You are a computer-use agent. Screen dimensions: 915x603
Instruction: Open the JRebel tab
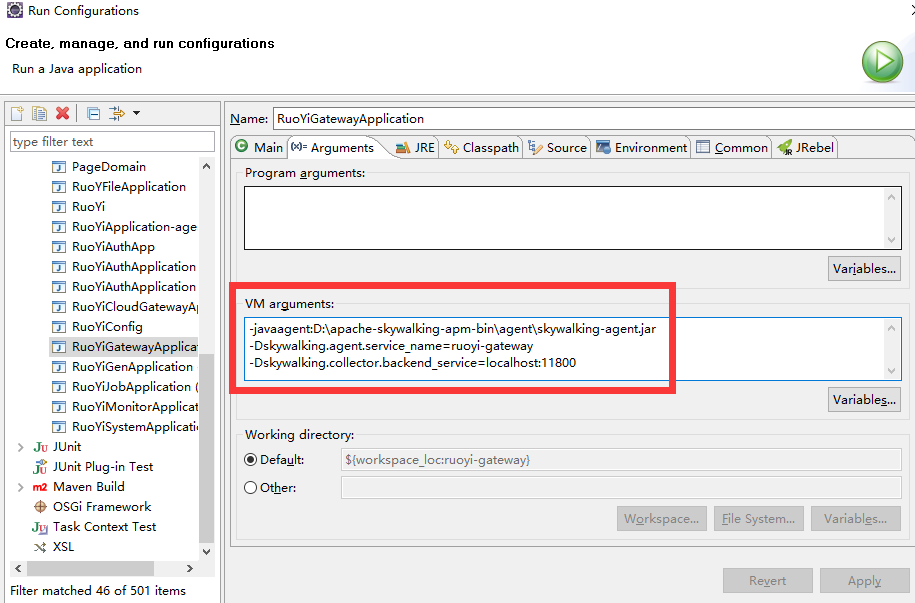click(806, 147)
